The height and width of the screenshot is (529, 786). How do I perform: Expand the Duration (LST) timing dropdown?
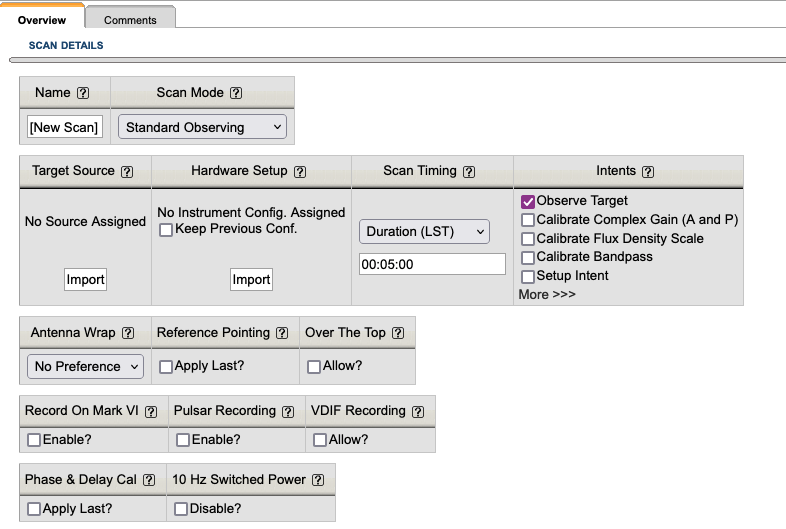pyautogui.click(x=425, y=231)
